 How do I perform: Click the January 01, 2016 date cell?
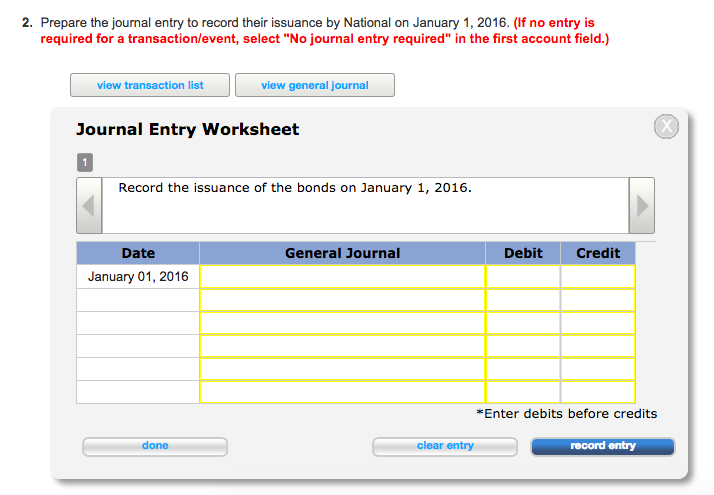(x=138, y=276)
